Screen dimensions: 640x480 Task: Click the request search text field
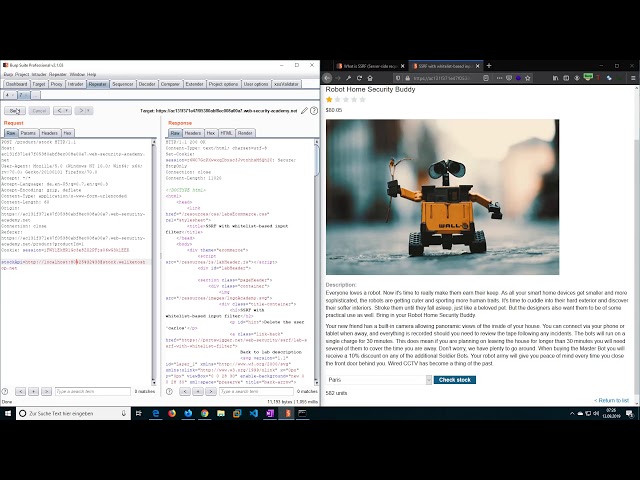click(93, 391)
